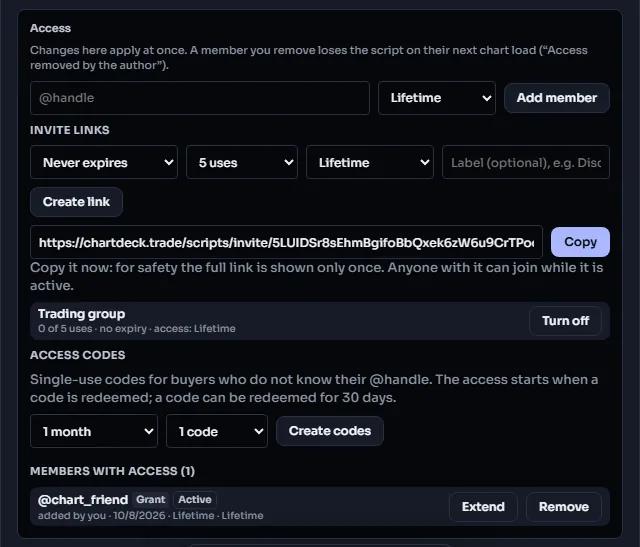The width and height of the screenshot is (640, 547).
Task: Turn off the Trading group invite link
Action: [565, 321]
